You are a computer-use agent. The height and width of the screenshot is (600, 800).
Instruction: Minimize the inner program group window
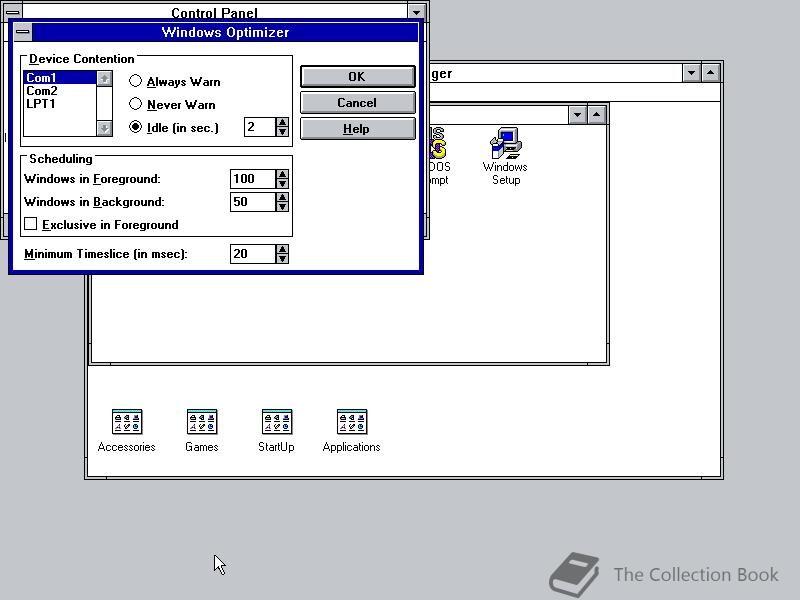coord(577,115)
